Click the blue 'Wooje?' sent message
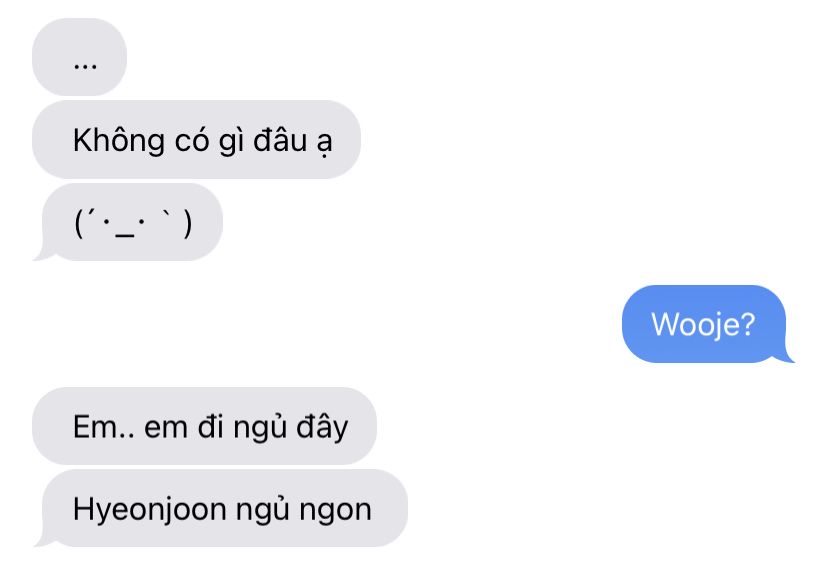The image size is (828, 563). point(704,324)
